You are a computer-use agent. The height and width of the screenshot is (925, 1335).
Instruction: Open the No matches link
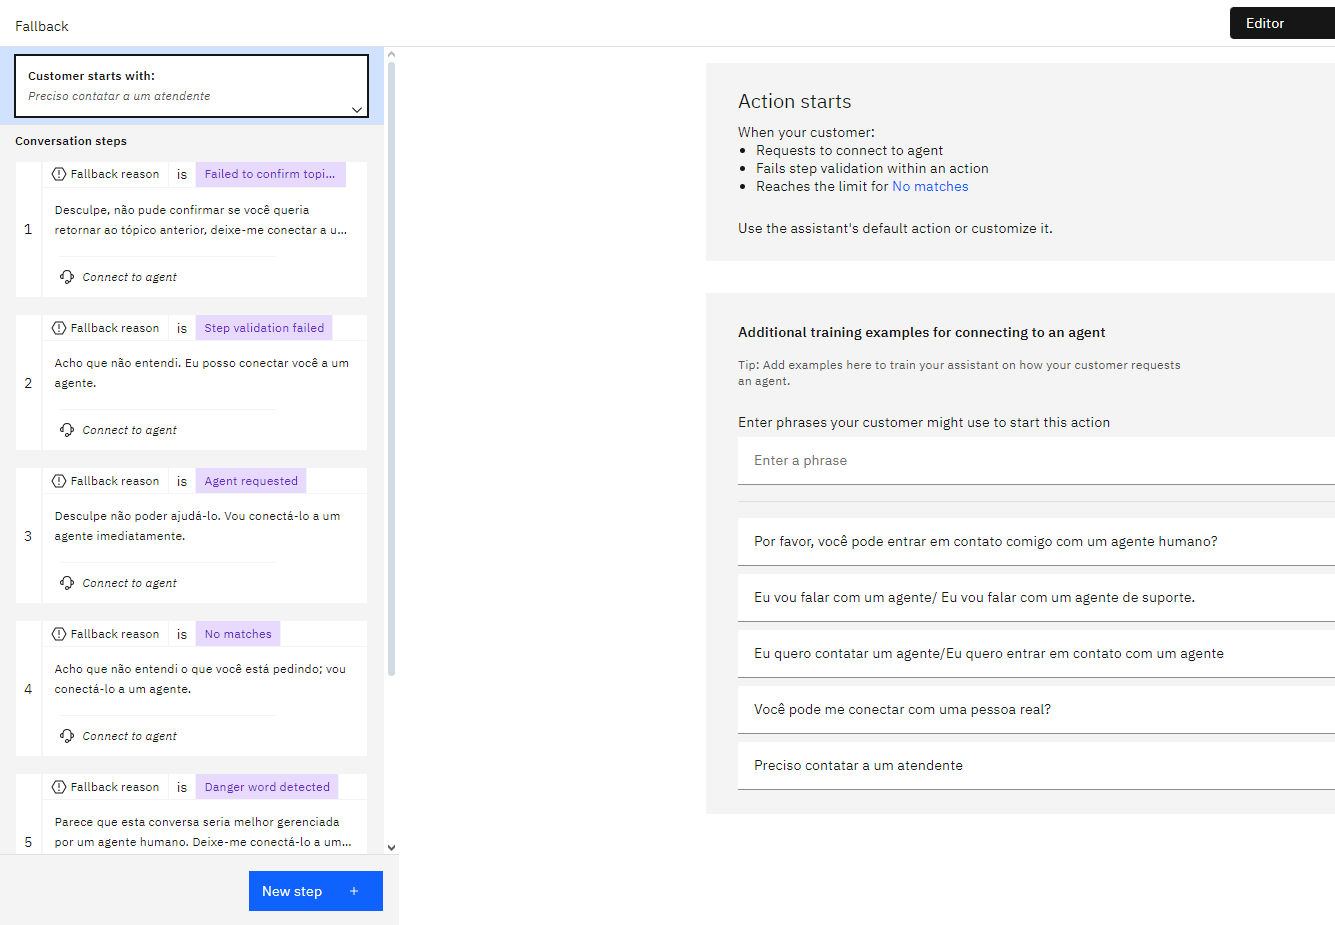(x=930, y=187)
